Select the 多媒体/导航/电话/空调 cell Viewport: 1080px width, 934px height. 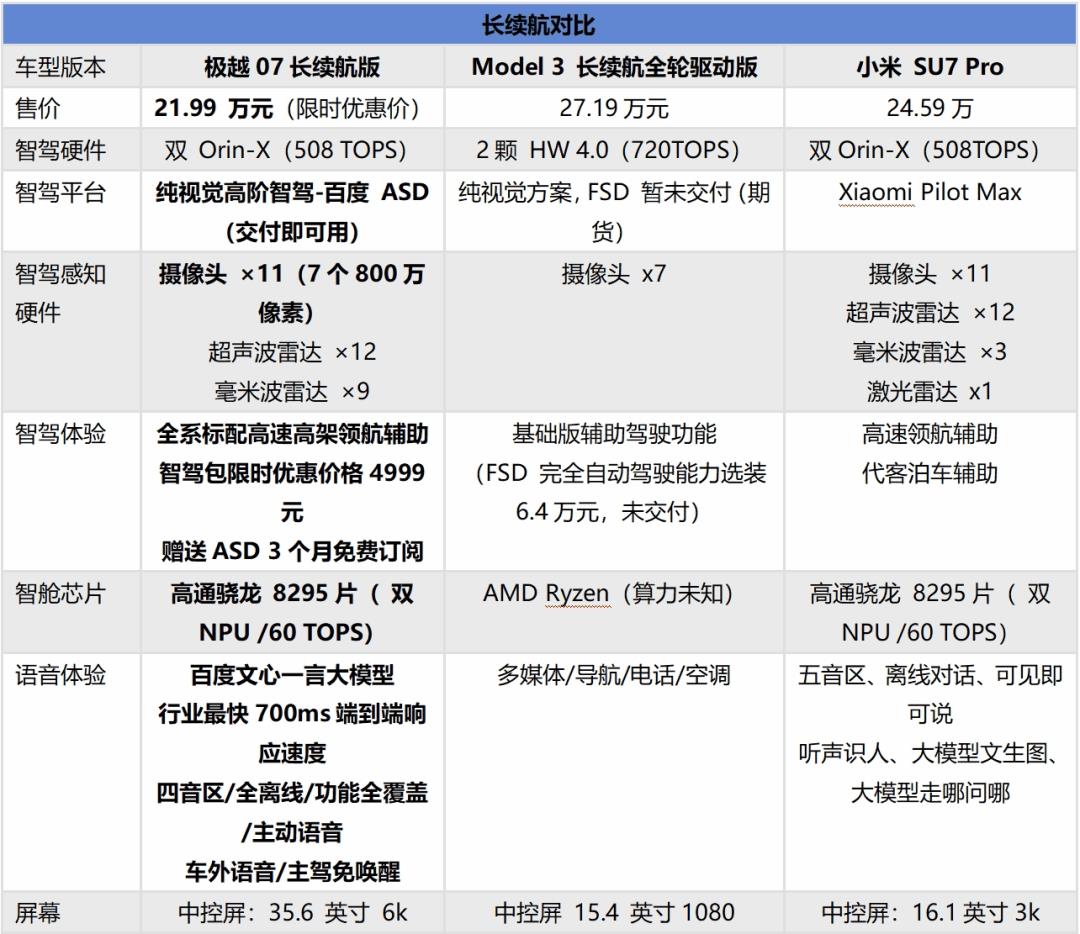point(614,772)
